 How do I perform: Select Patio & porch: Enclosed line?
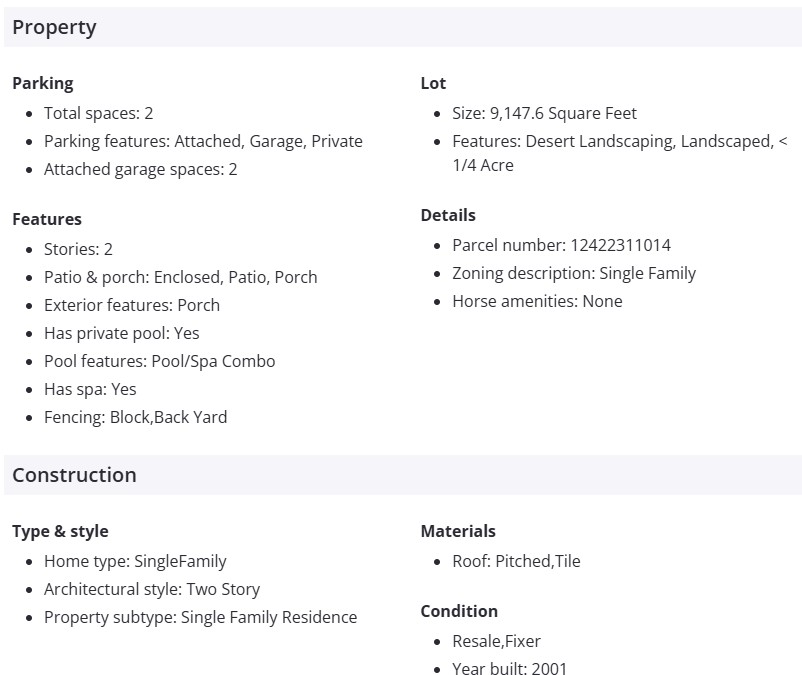180,277
